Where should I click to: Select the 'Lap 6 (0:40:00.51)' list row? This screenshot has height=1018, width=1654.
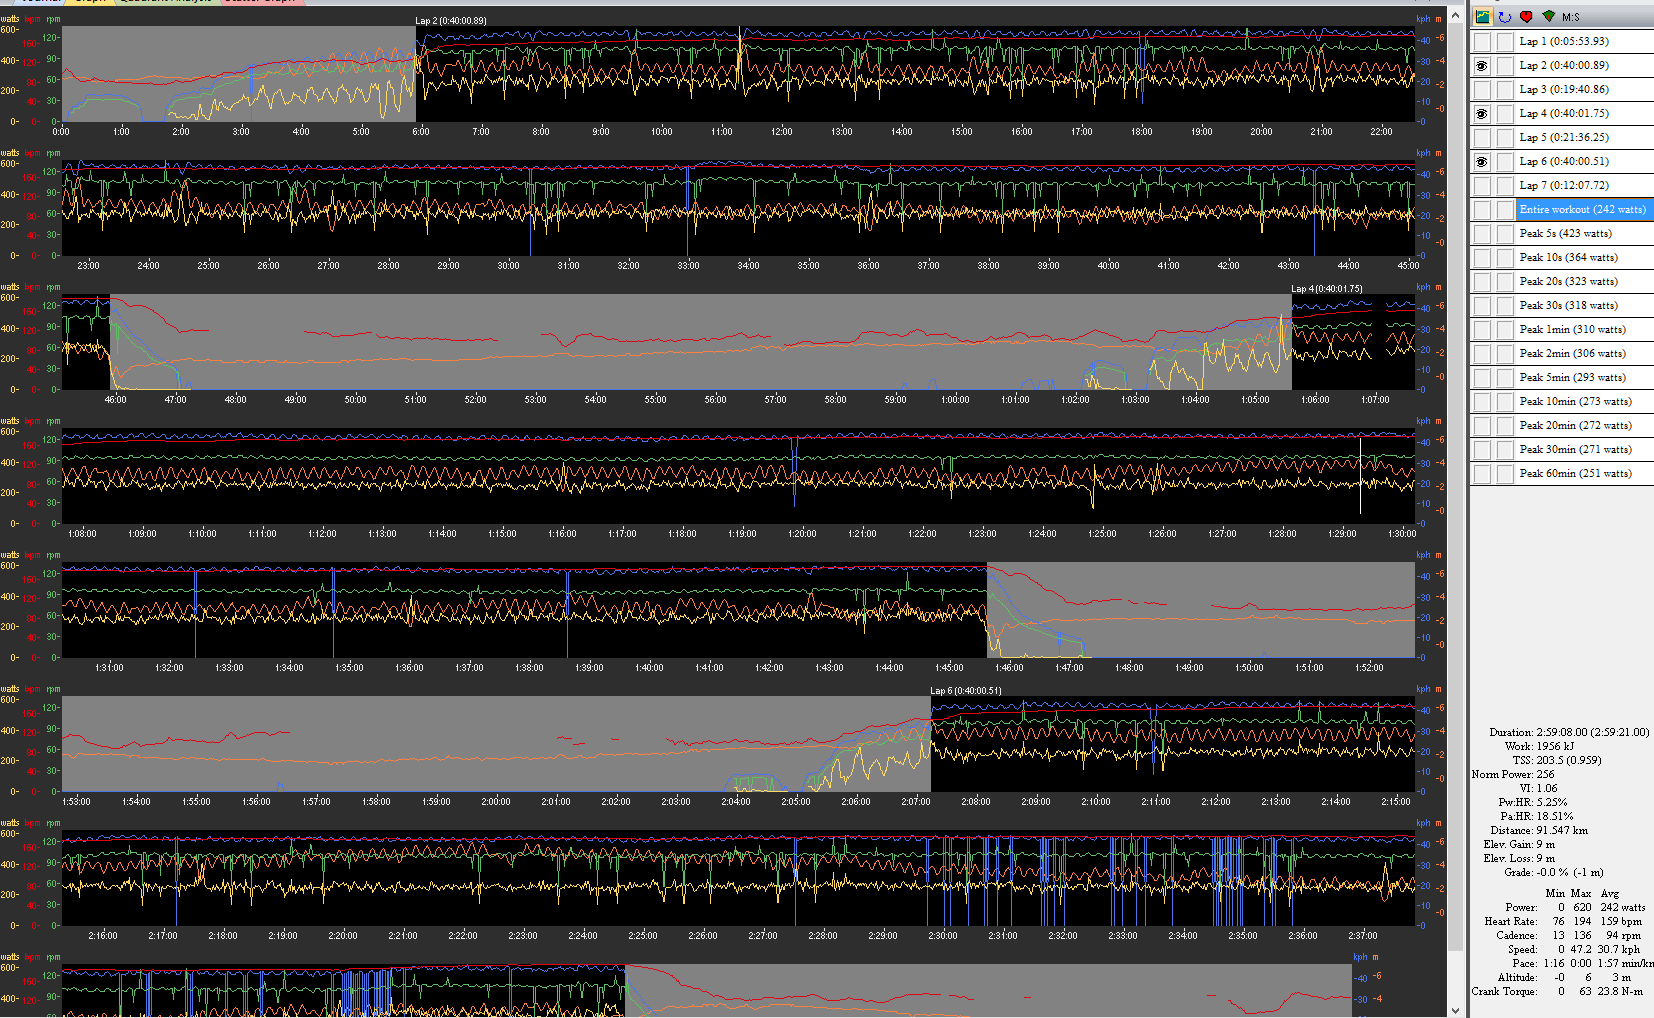(1585, 161)
